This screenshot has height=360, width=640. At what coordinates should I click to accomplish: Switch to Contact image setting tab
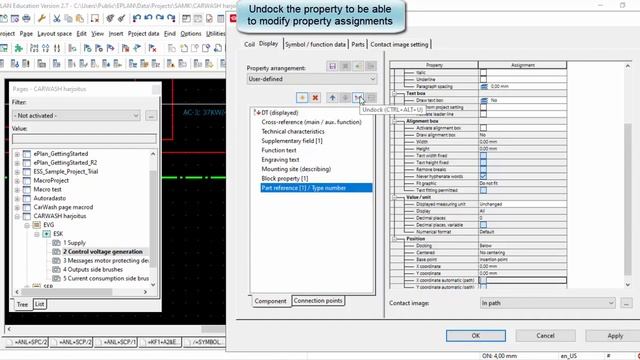pos(399,44)
